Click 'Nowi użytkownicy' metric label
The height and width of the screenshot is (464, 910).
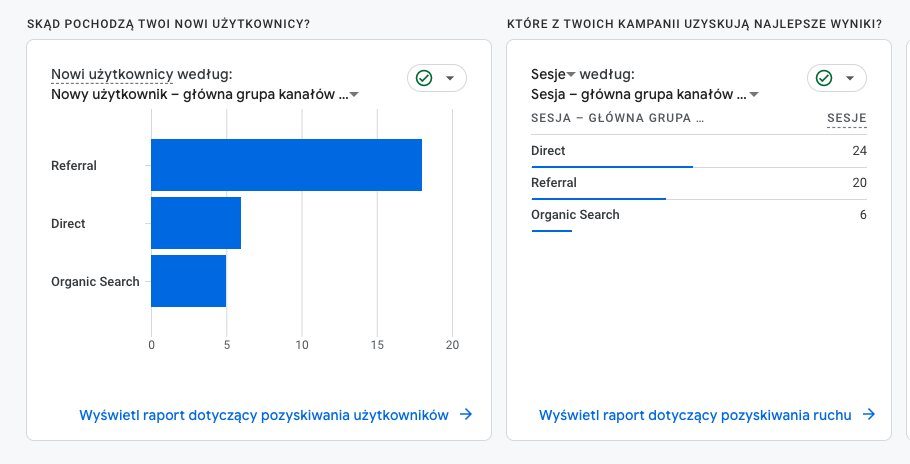112,74
